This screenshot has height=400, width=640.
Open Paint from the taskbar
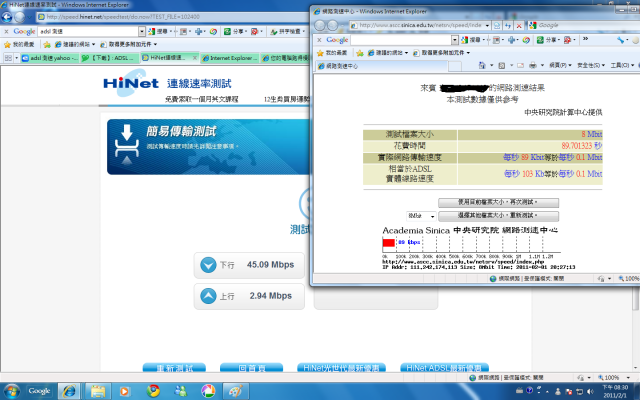pos(236,391)
